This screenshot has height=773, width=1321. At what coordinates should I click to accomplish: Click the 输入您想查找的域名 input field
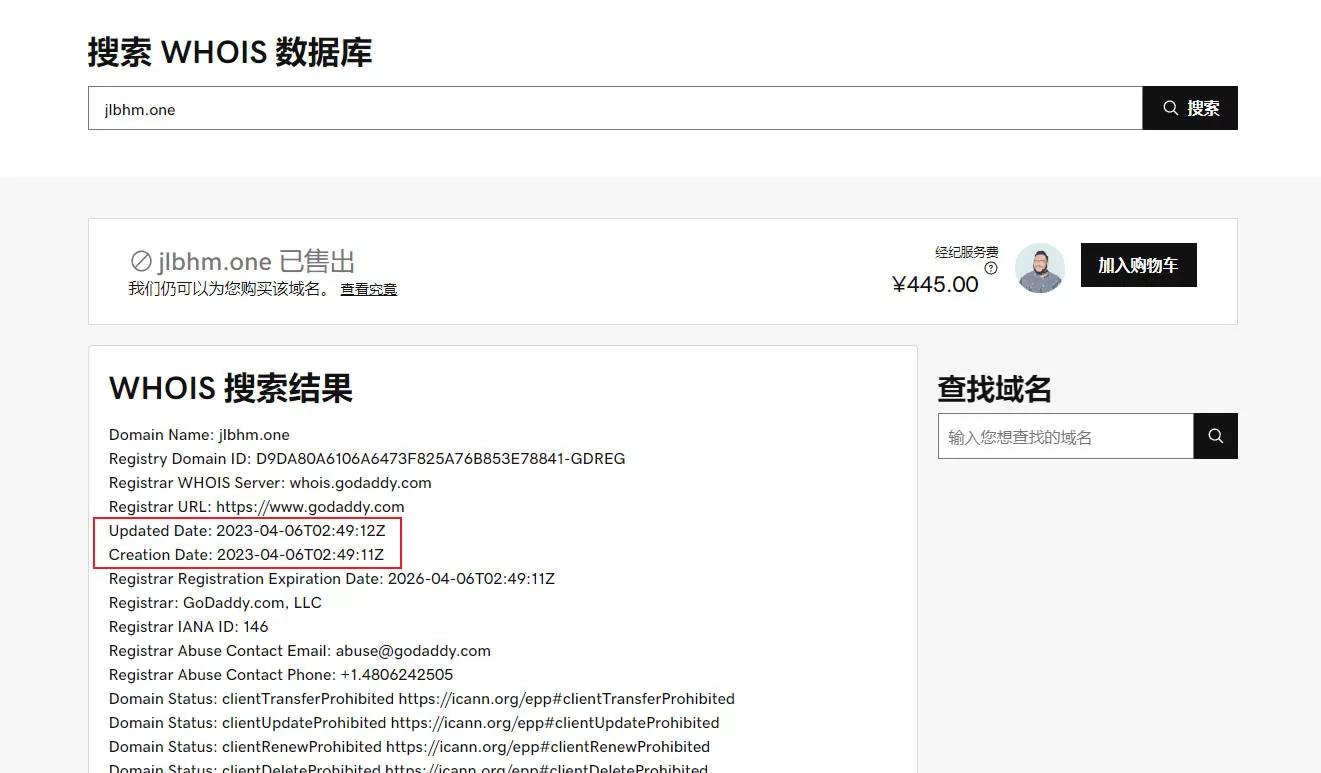pos(1065,437)
